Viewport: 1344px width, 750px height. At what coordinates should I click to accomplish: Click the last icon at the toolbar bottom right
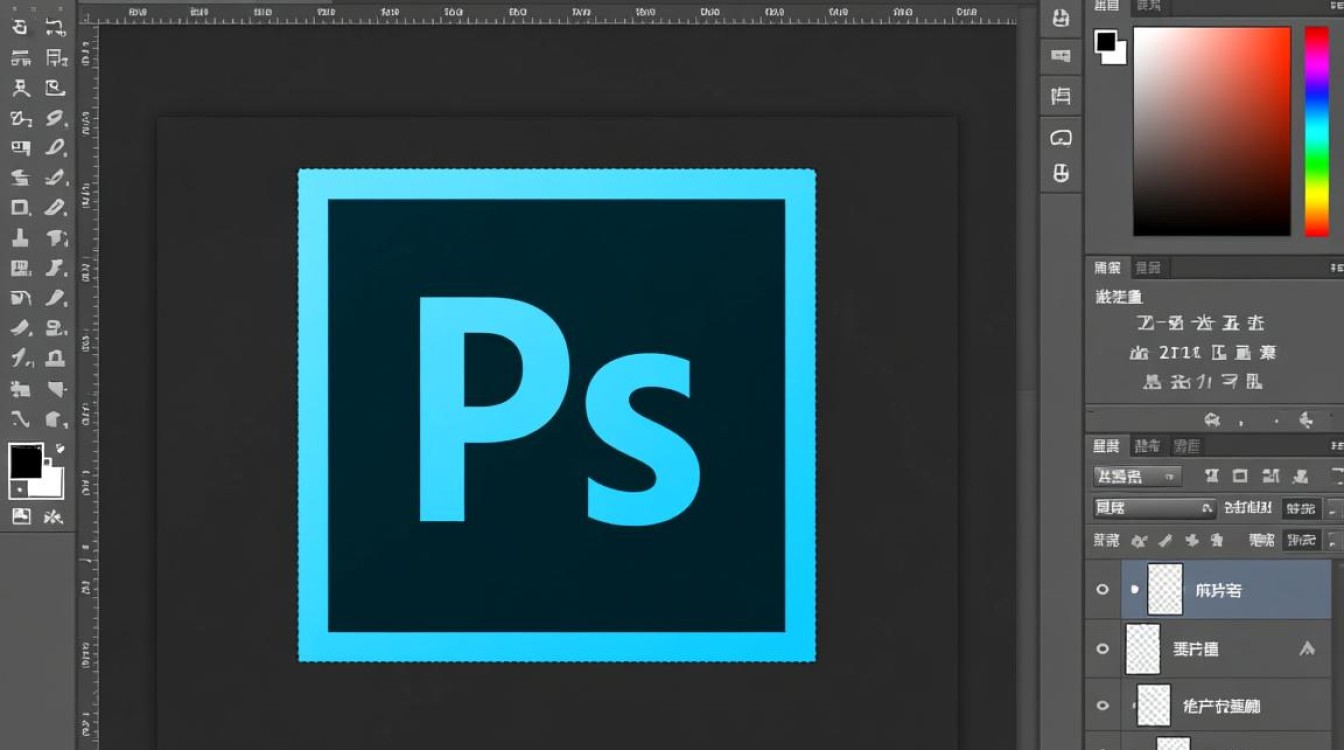[55, 516]
